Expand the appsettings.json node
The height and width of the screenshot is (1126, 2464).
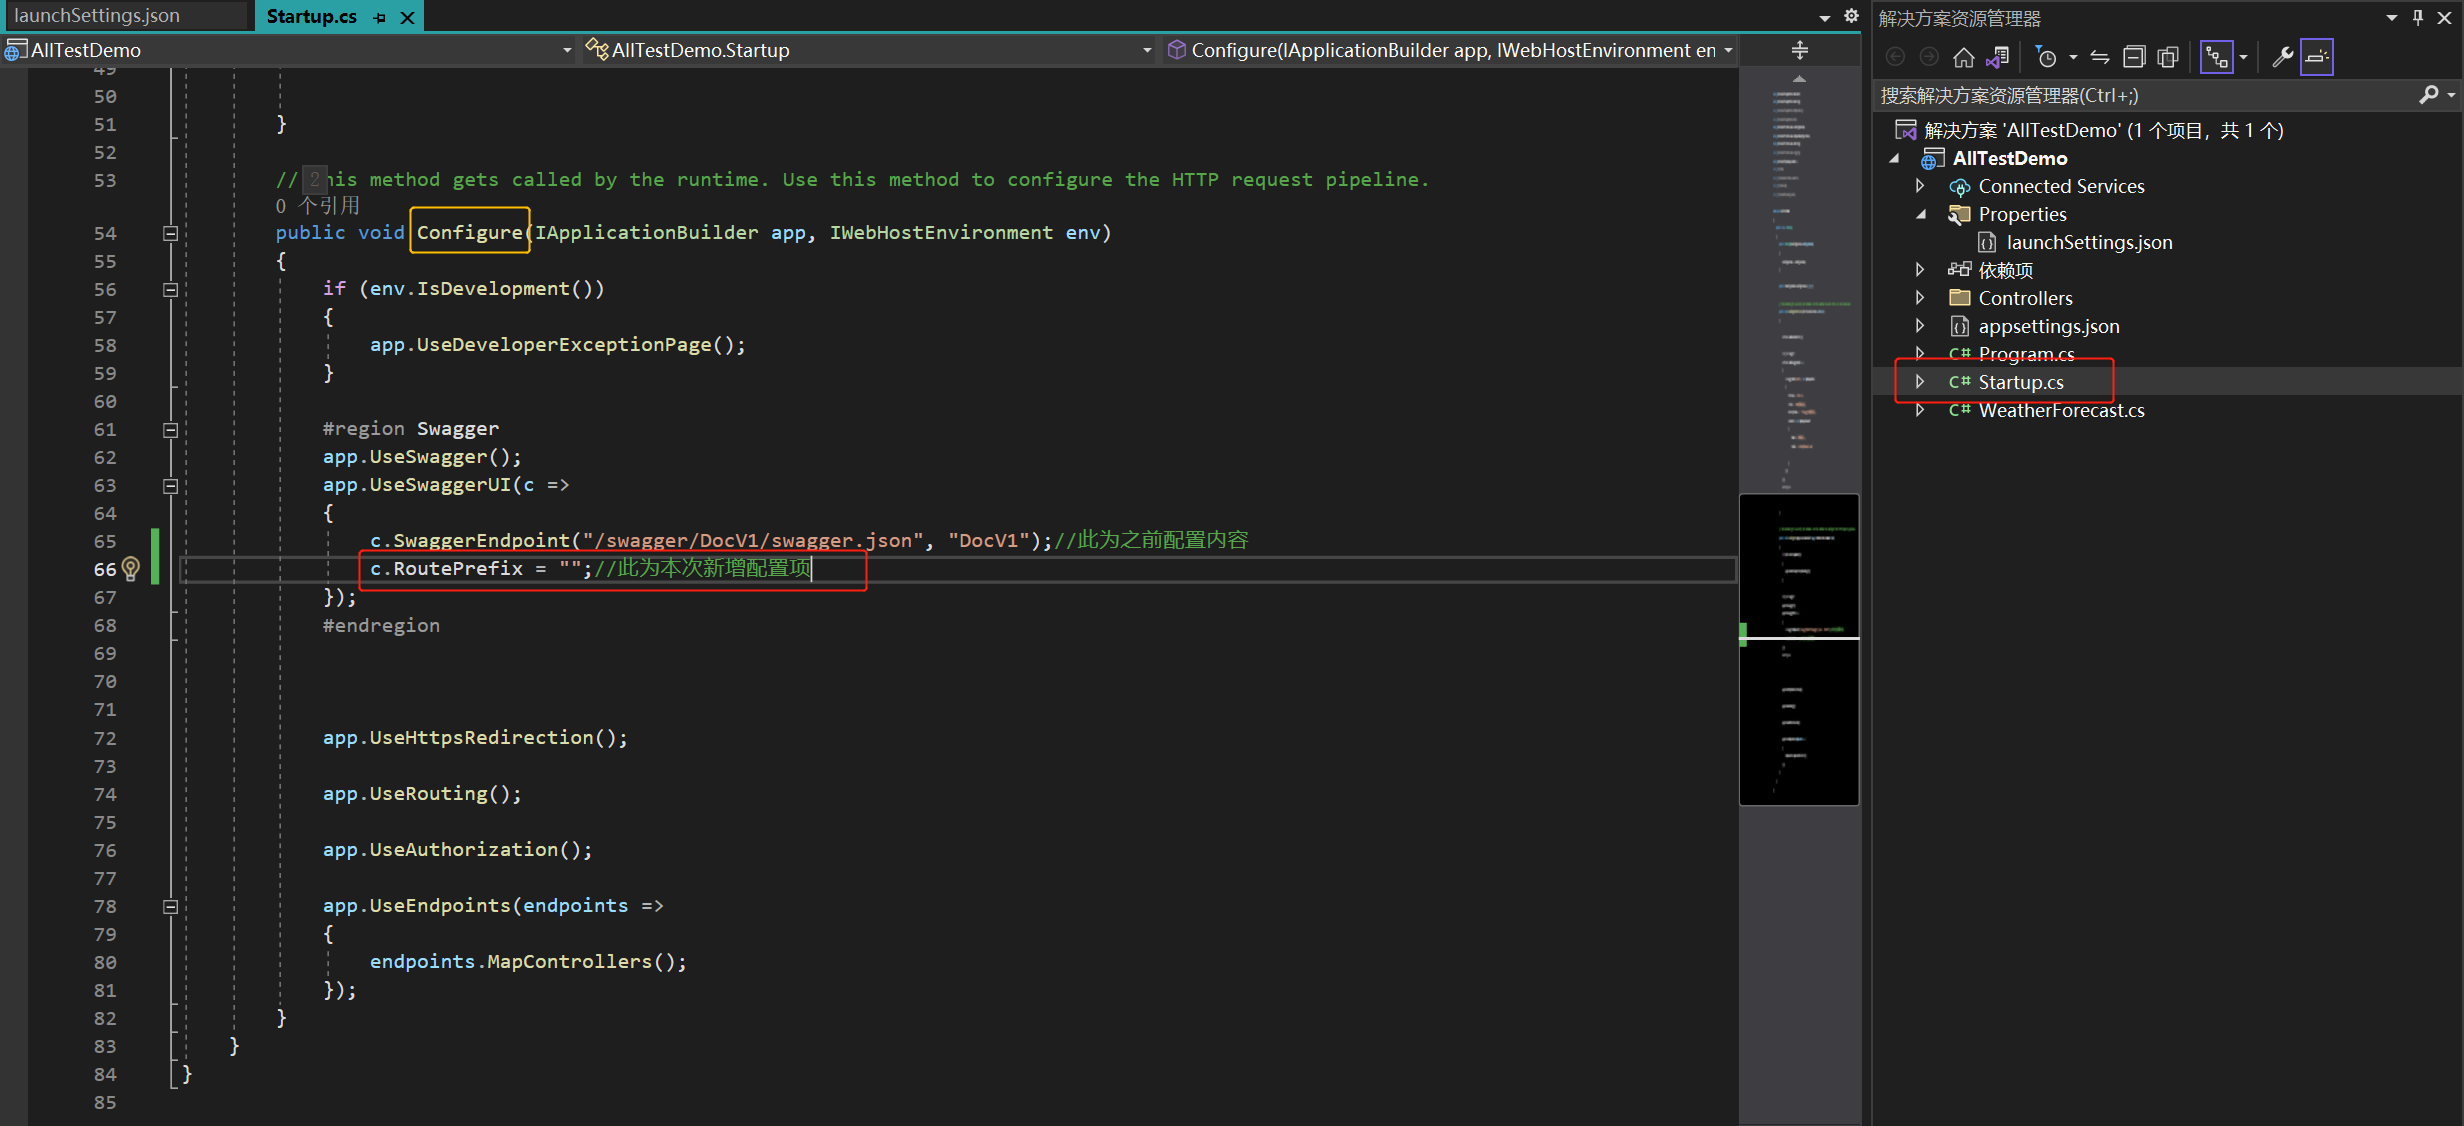[x=1919, y=326]
